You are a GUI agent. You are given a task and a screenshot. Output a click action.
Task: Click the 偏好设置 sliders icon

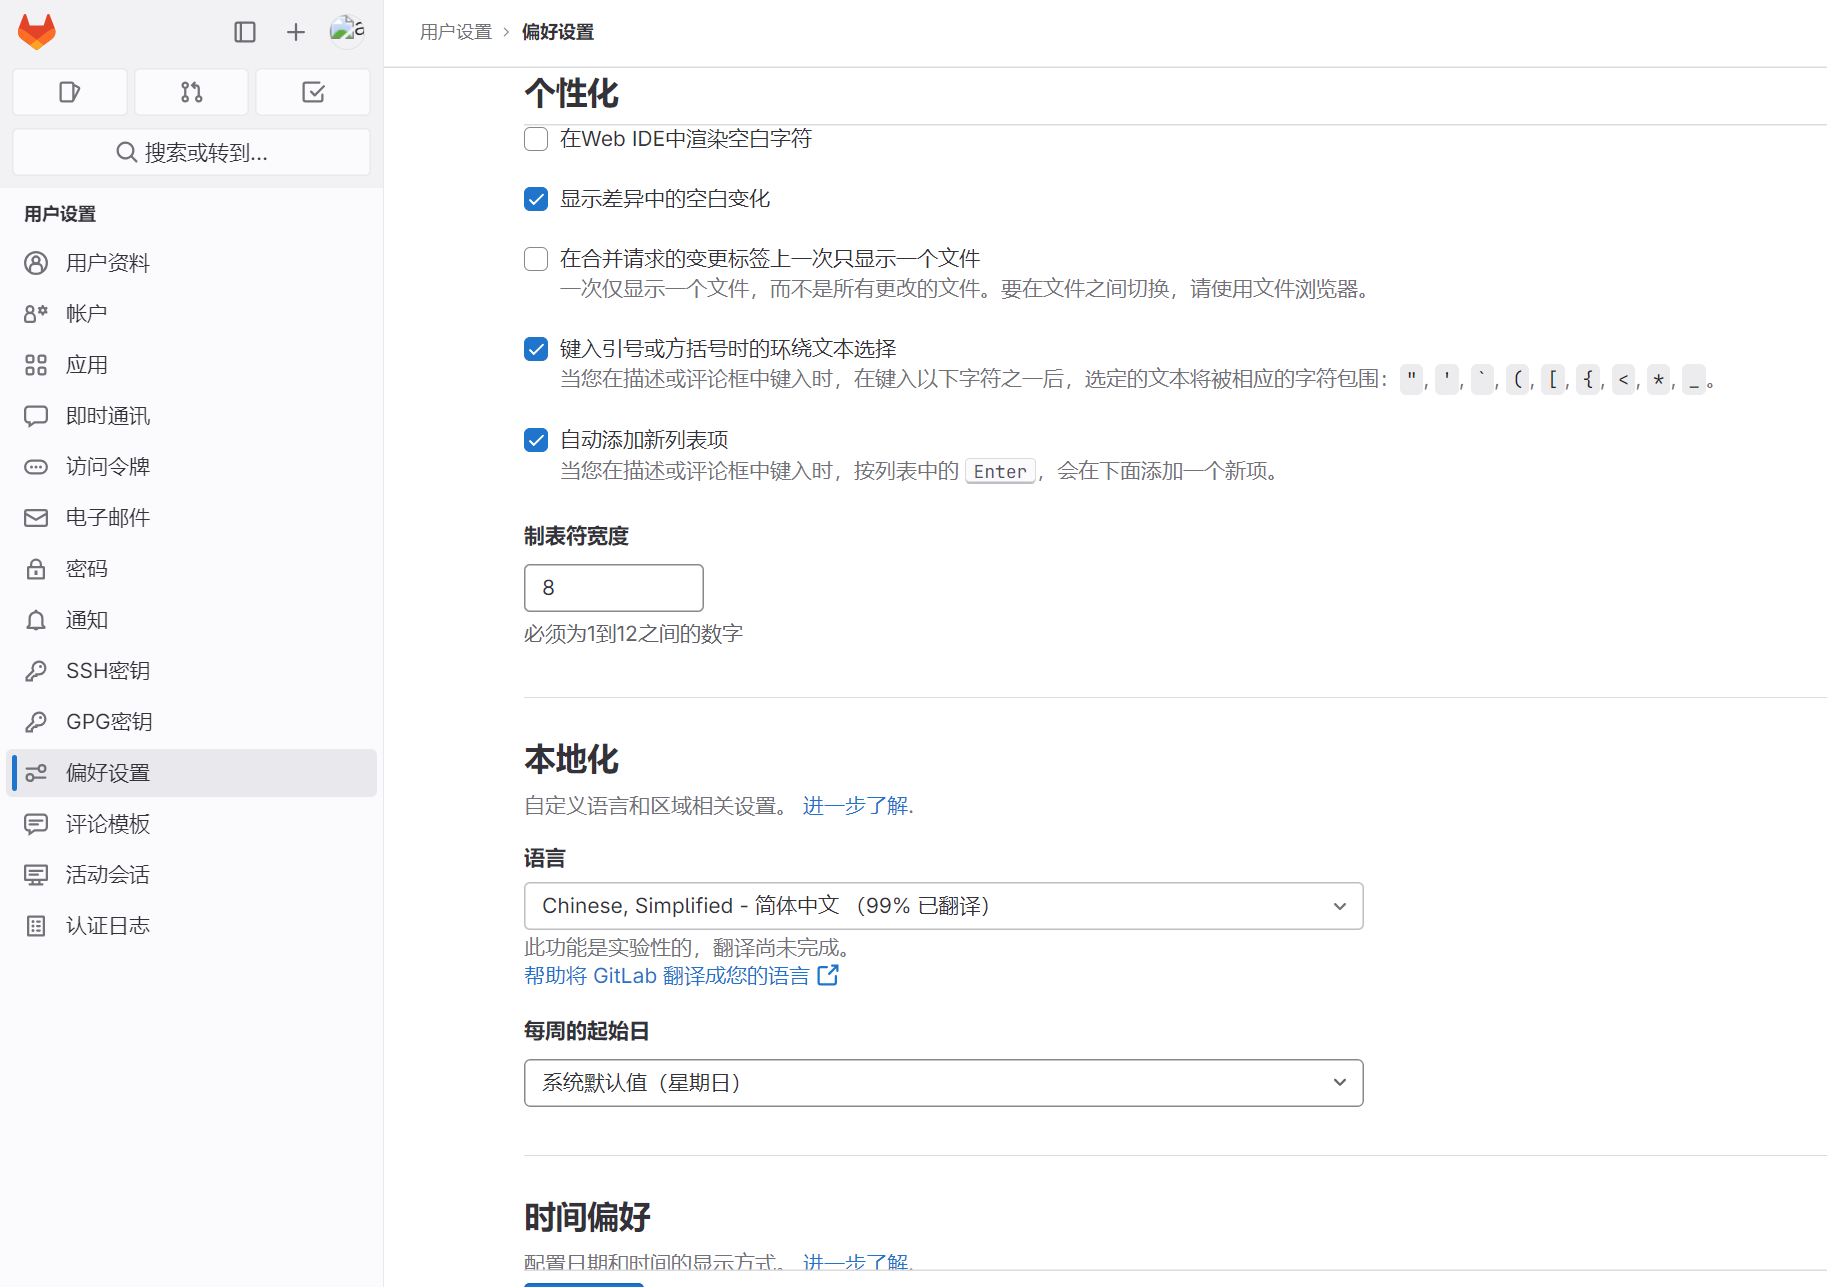coord(36,773)
